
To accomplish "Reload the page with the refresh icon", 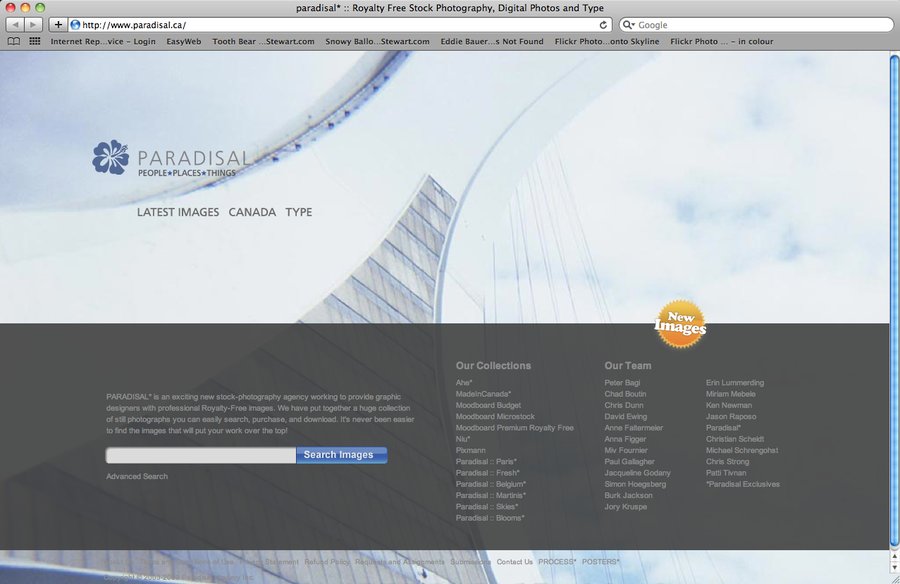I will point(603,25).
